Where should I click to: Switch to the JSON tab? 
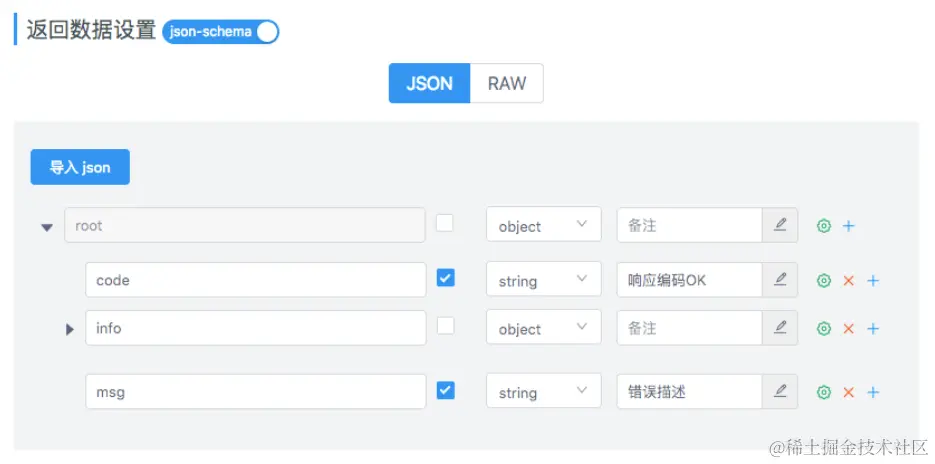pyautogui.click(x=429, y=83)
